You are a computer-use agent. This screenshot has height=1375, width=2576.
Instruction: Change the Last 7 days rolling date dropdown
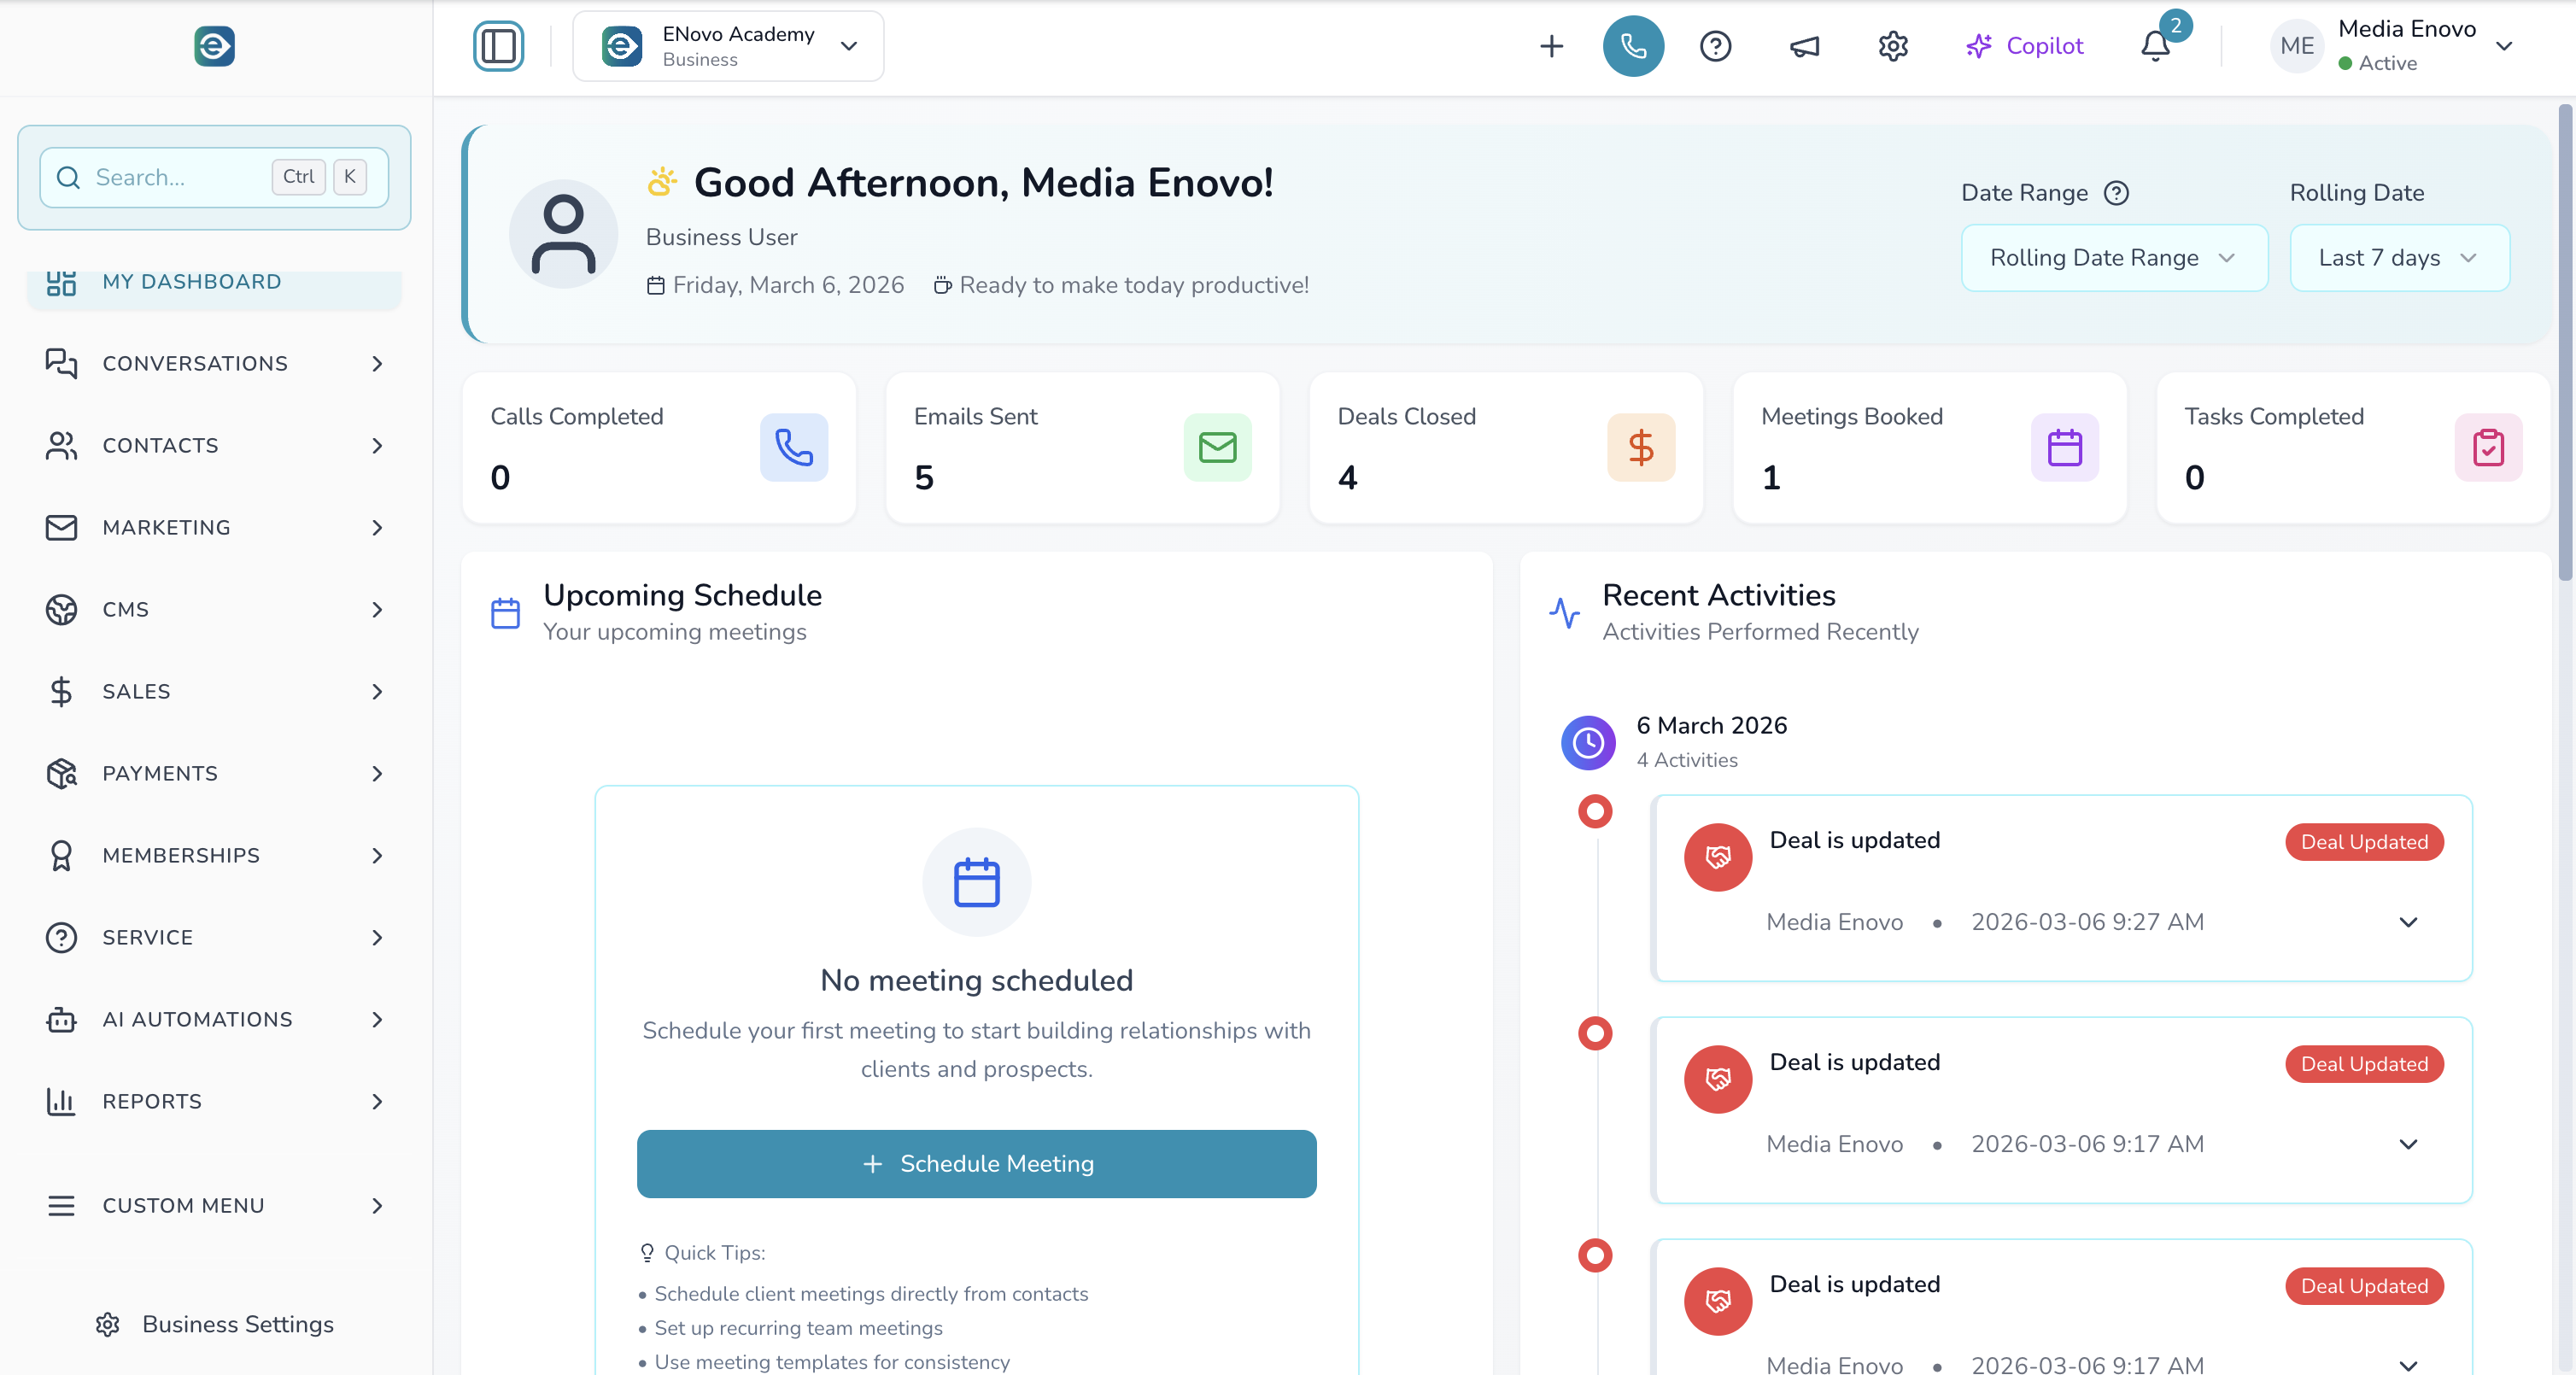click(2399, 257)
